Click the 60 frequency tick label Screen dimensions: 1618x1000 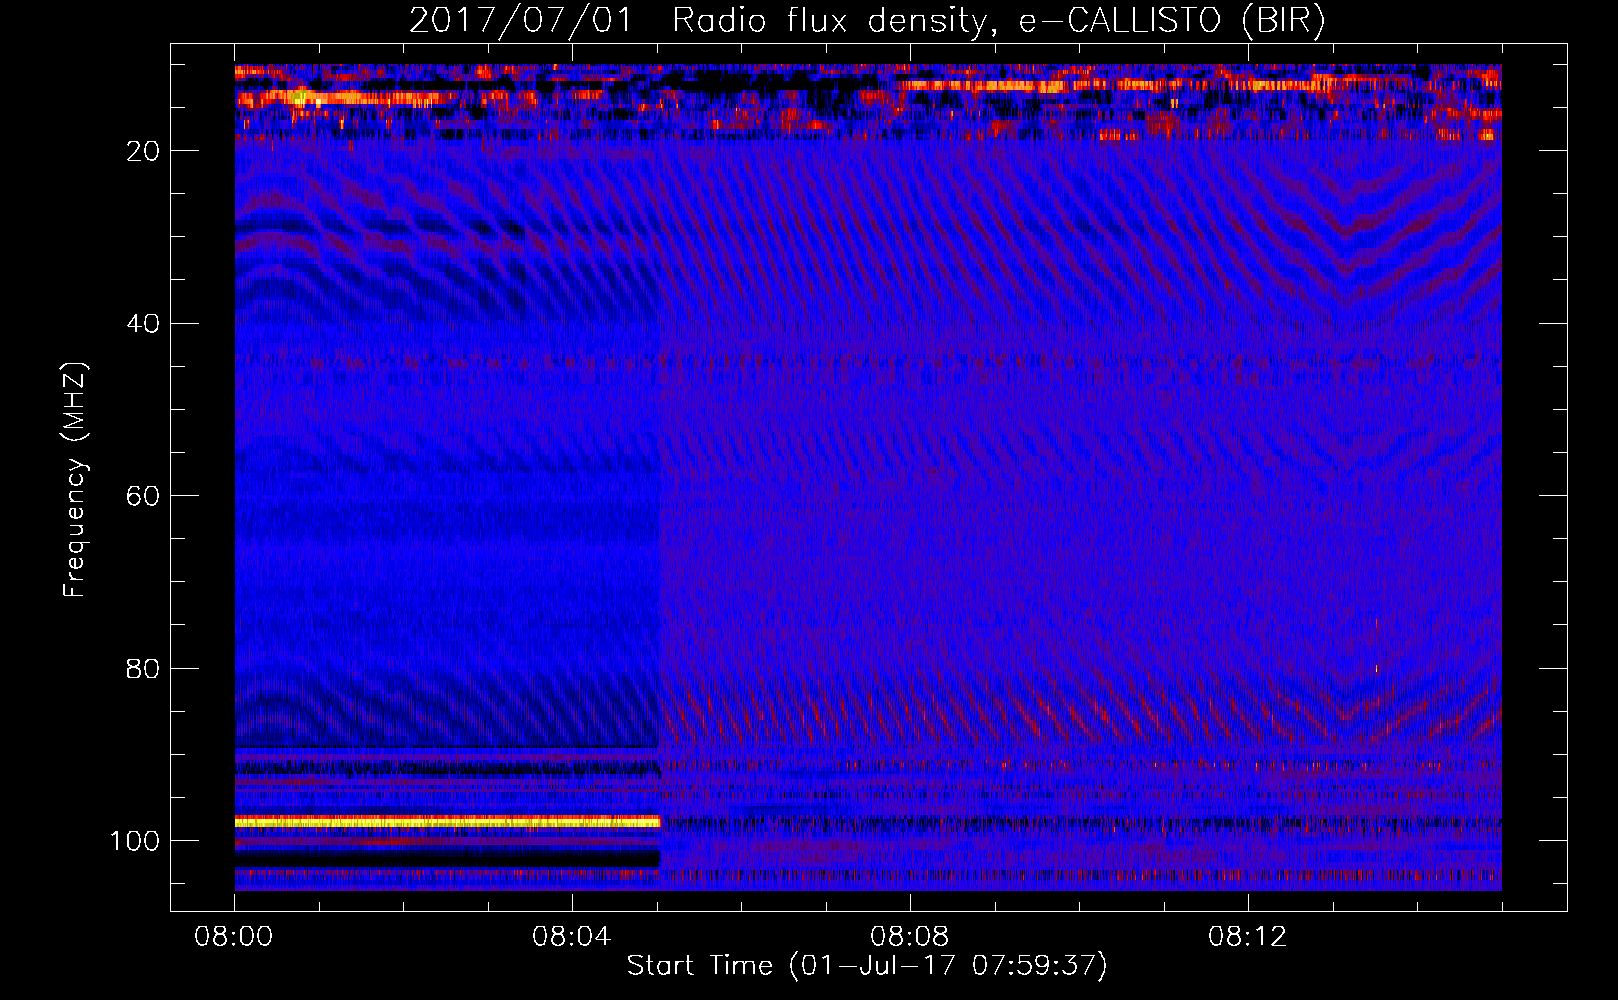point(143,496)
